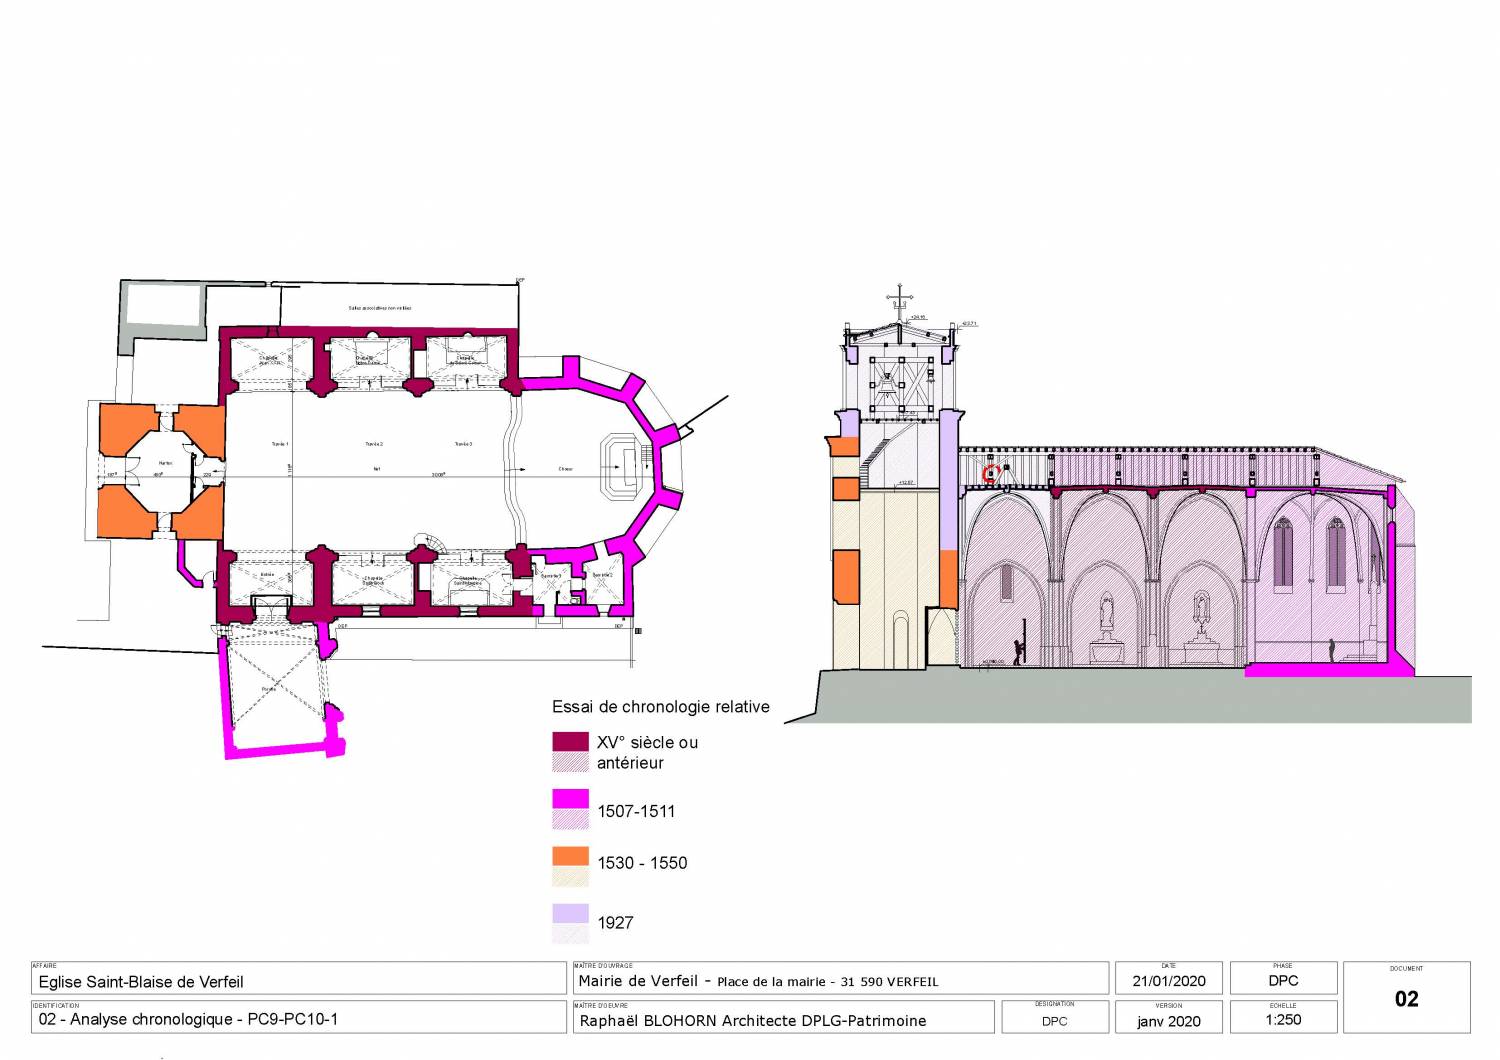1500x1060 pixels.
Task: Click the 'Essai de chronologie relative' legend title
Action: click(x=660, y=707)
